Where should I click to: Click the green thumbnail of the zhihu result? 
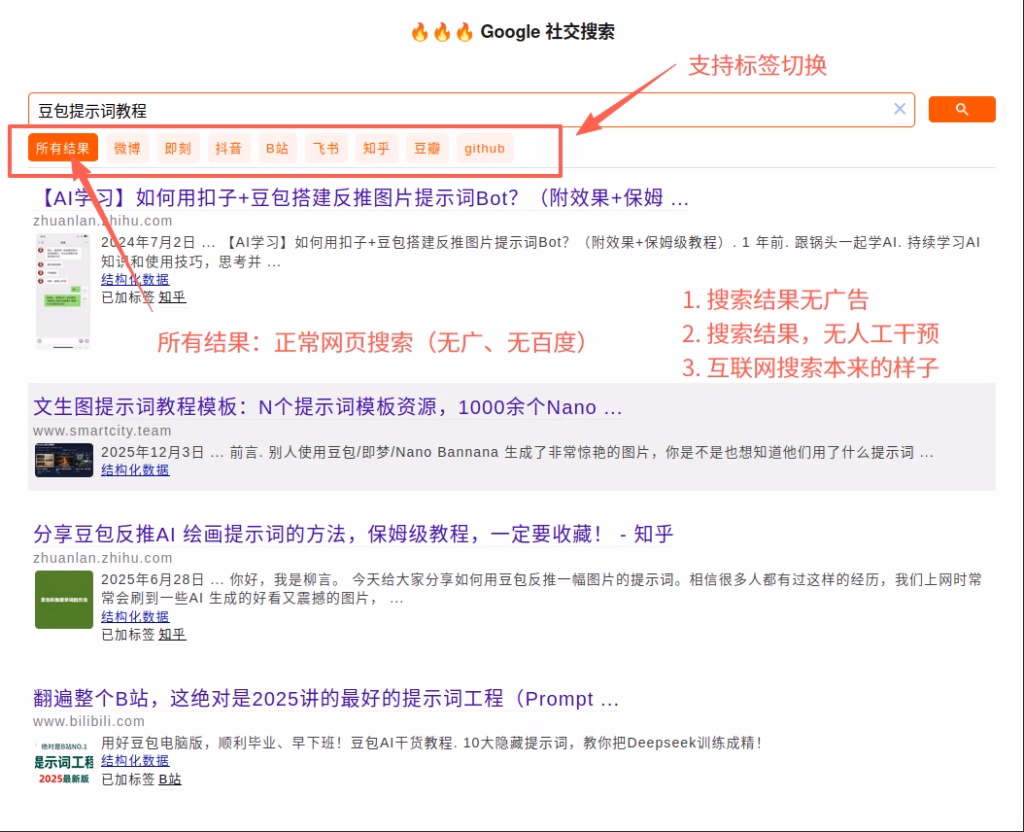63,599
